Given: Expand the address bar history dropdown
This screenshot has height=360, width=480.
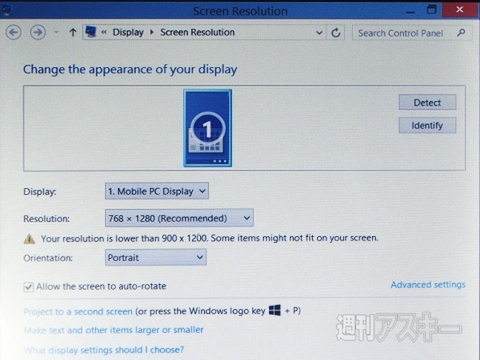Looking at the screenshot, I should point(319,33).
